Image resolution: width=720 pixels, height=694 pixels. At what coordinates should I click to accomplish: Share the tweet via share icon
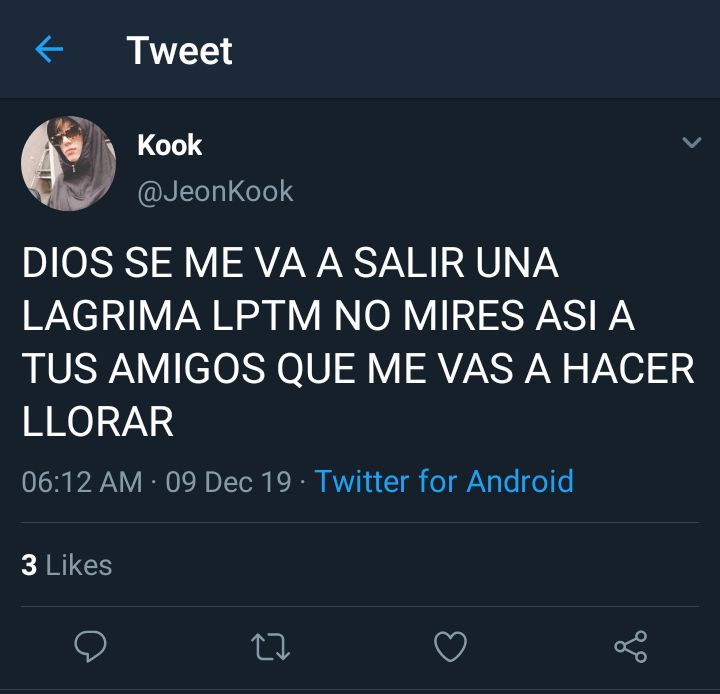pyautogui.click(x=631, y=646)
